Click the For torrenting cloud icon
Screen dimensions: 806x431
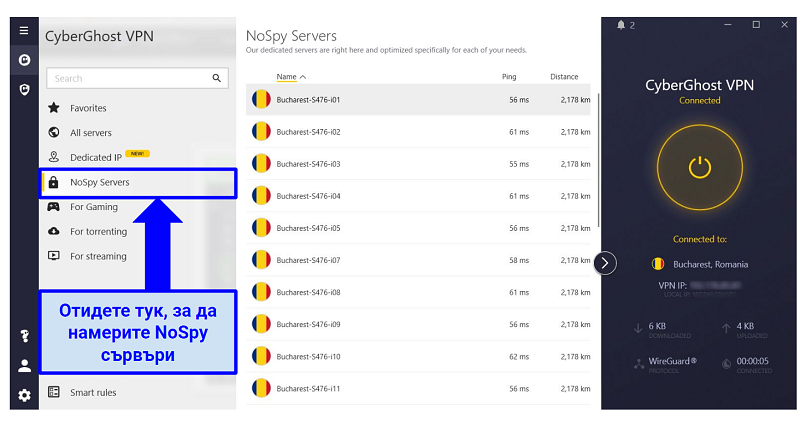pos(53,231)
